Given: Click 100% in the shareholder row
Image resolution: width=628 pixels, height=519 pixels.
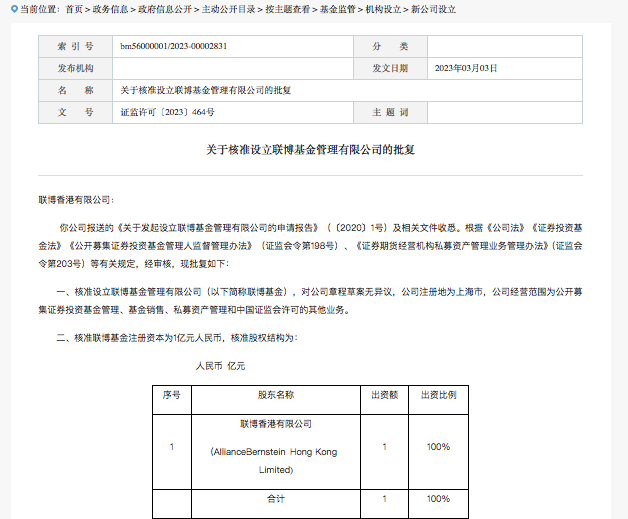Looking at the screenshot, I should (x=438, y=447).
